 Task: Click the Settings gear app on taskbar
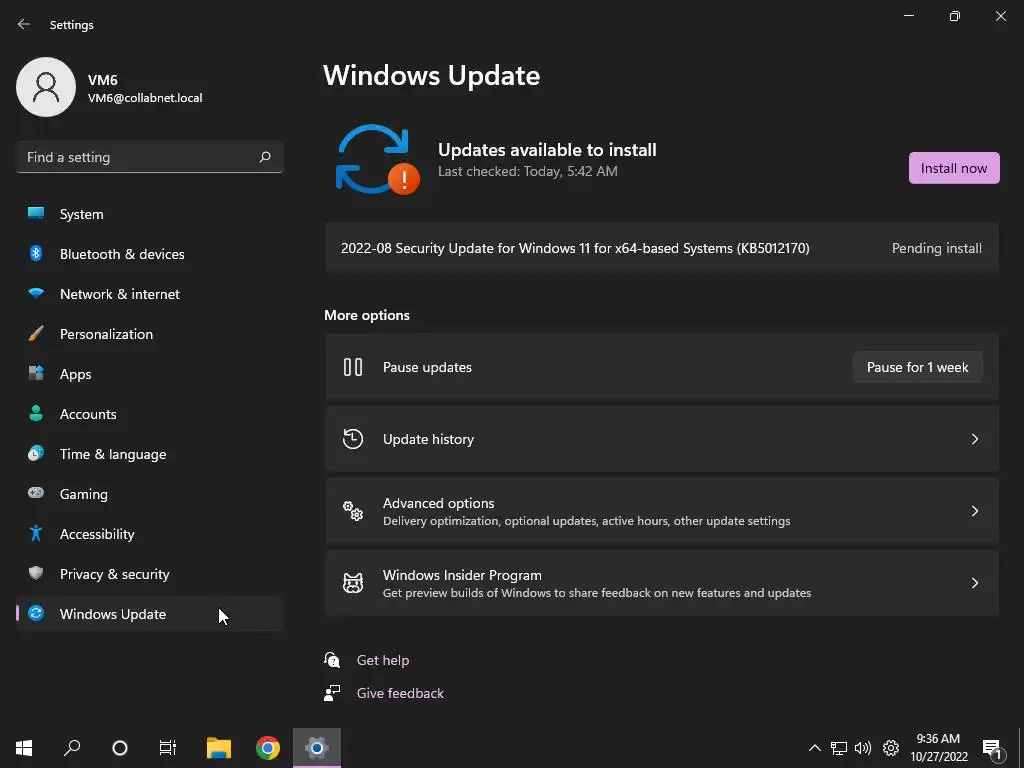(x=317, y=748)
